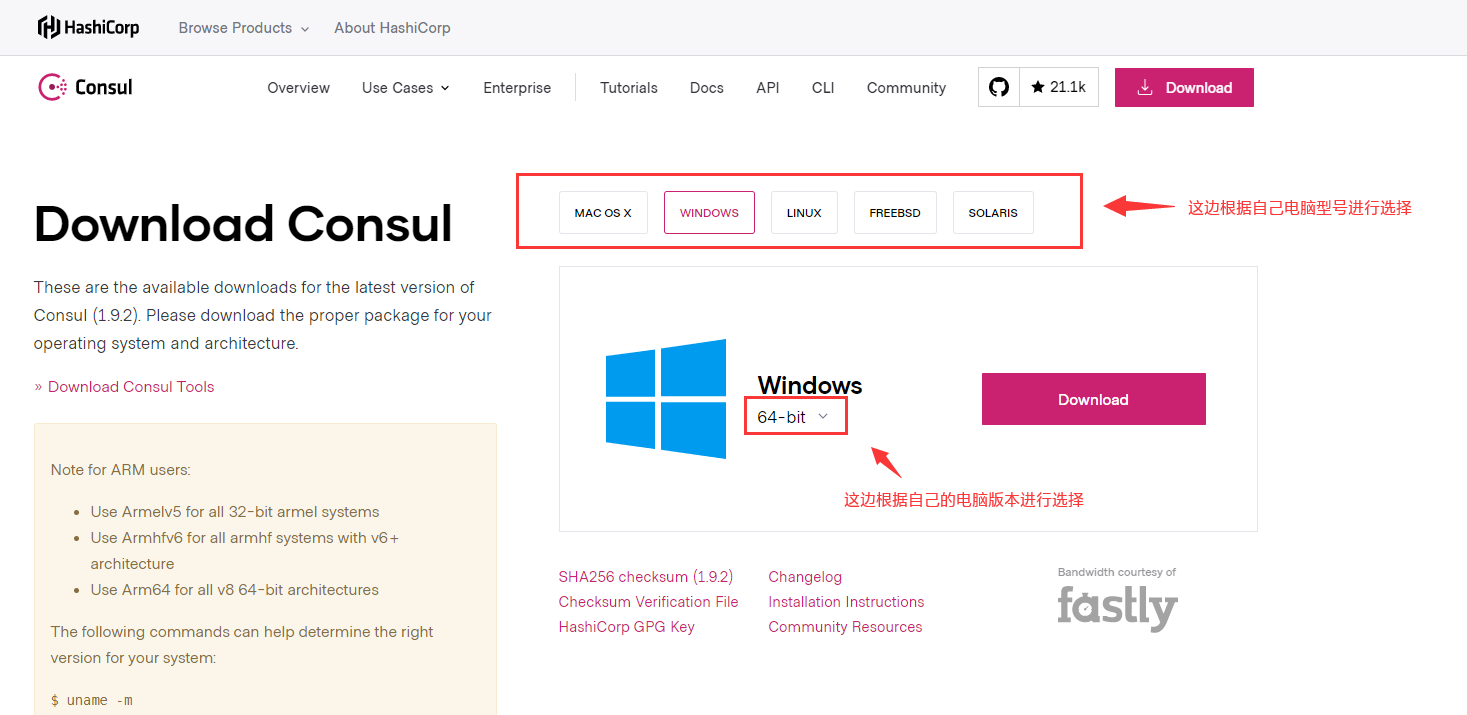Open the Changelog link
The image size is (1467, 715).
[805, 577]
